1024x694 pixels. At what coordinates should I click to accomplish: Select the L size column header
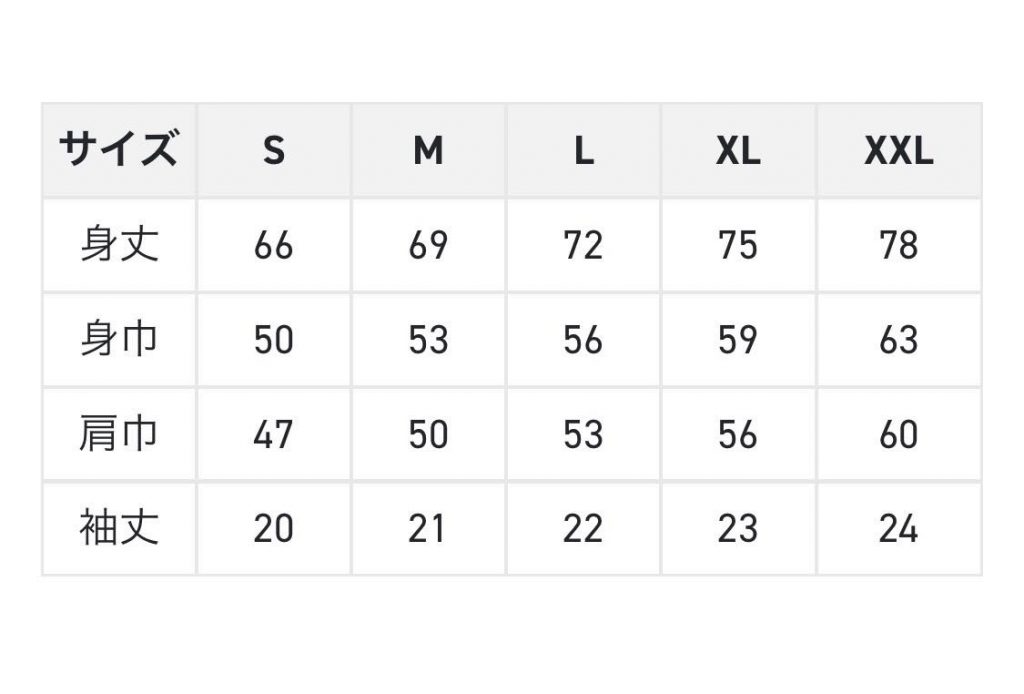click(x=583, y=150)
